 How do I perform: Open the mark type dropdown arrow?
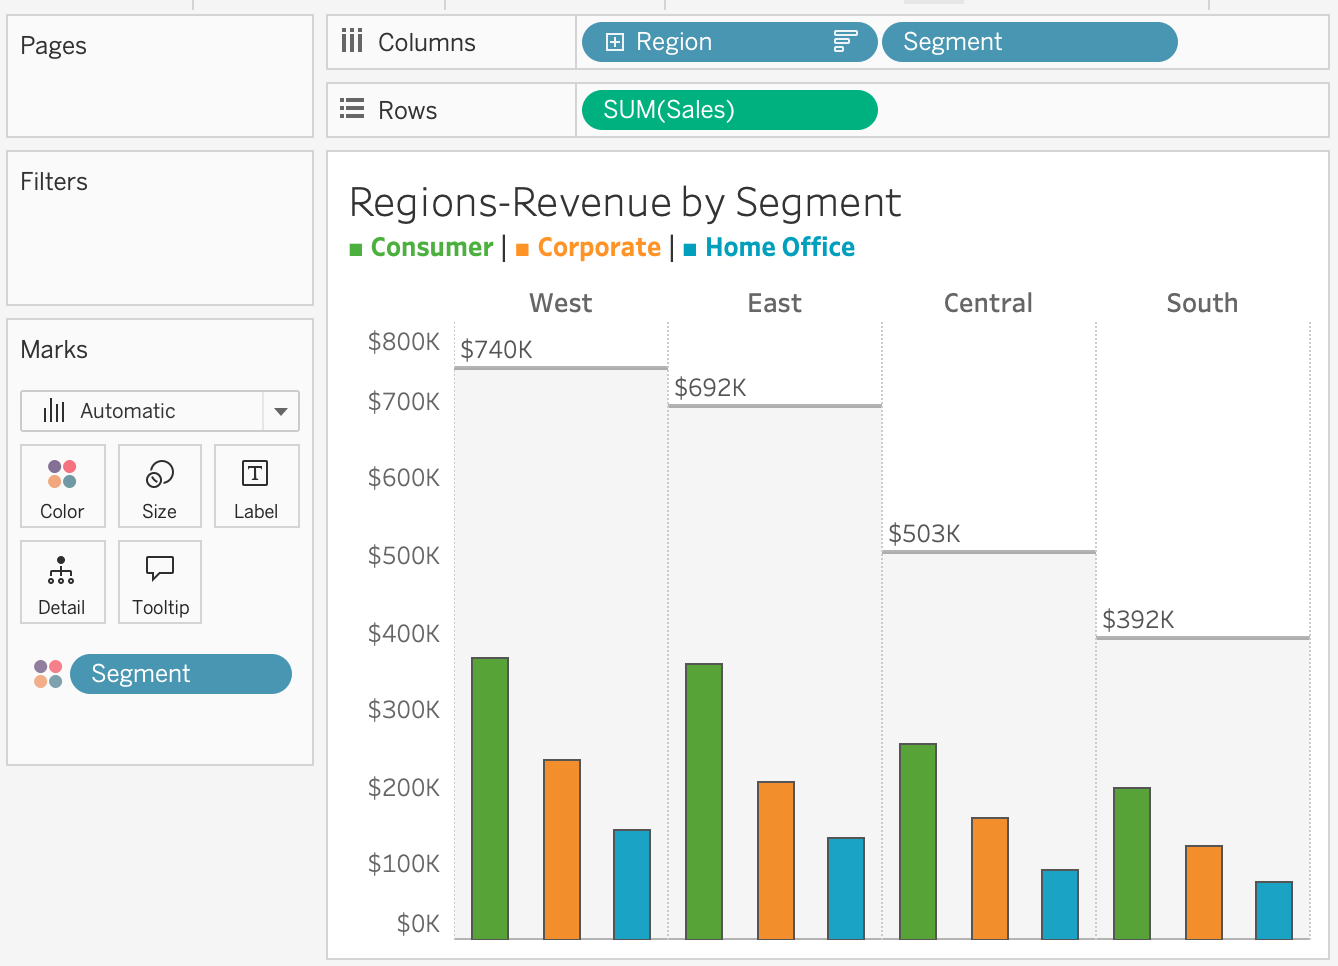[x=281, y=411]
